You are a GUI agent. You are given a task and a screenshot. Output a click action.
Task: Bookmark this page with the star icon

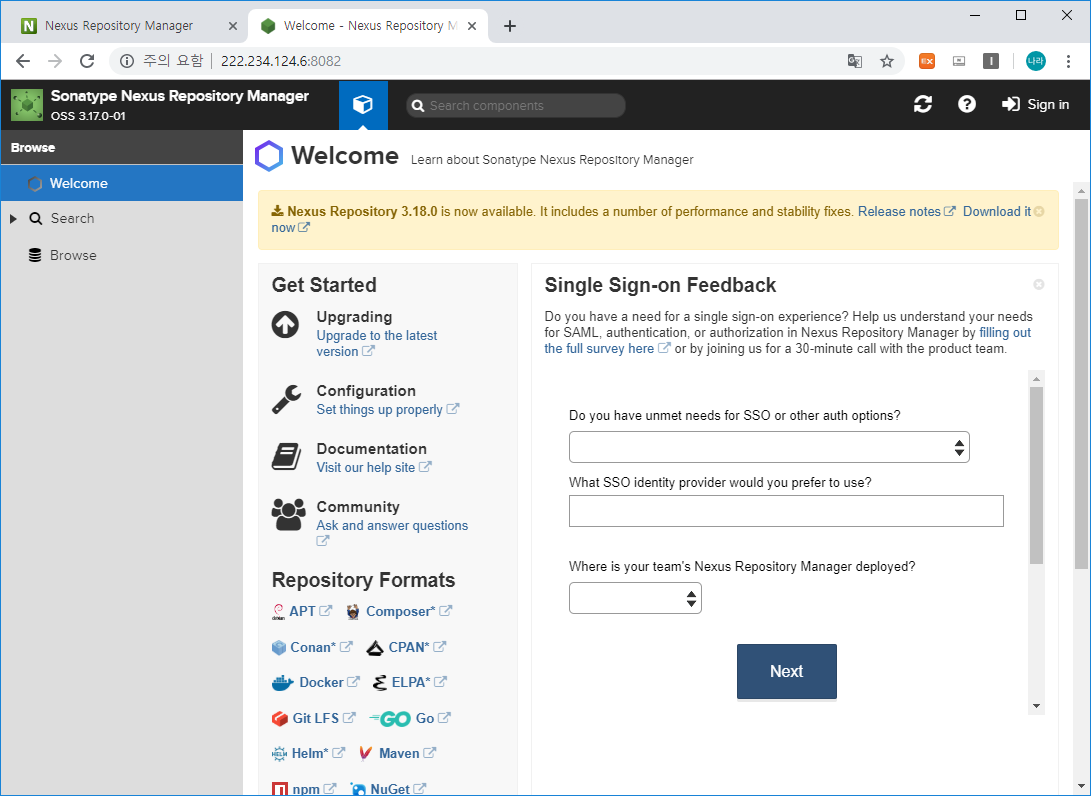tap(886, 61)
